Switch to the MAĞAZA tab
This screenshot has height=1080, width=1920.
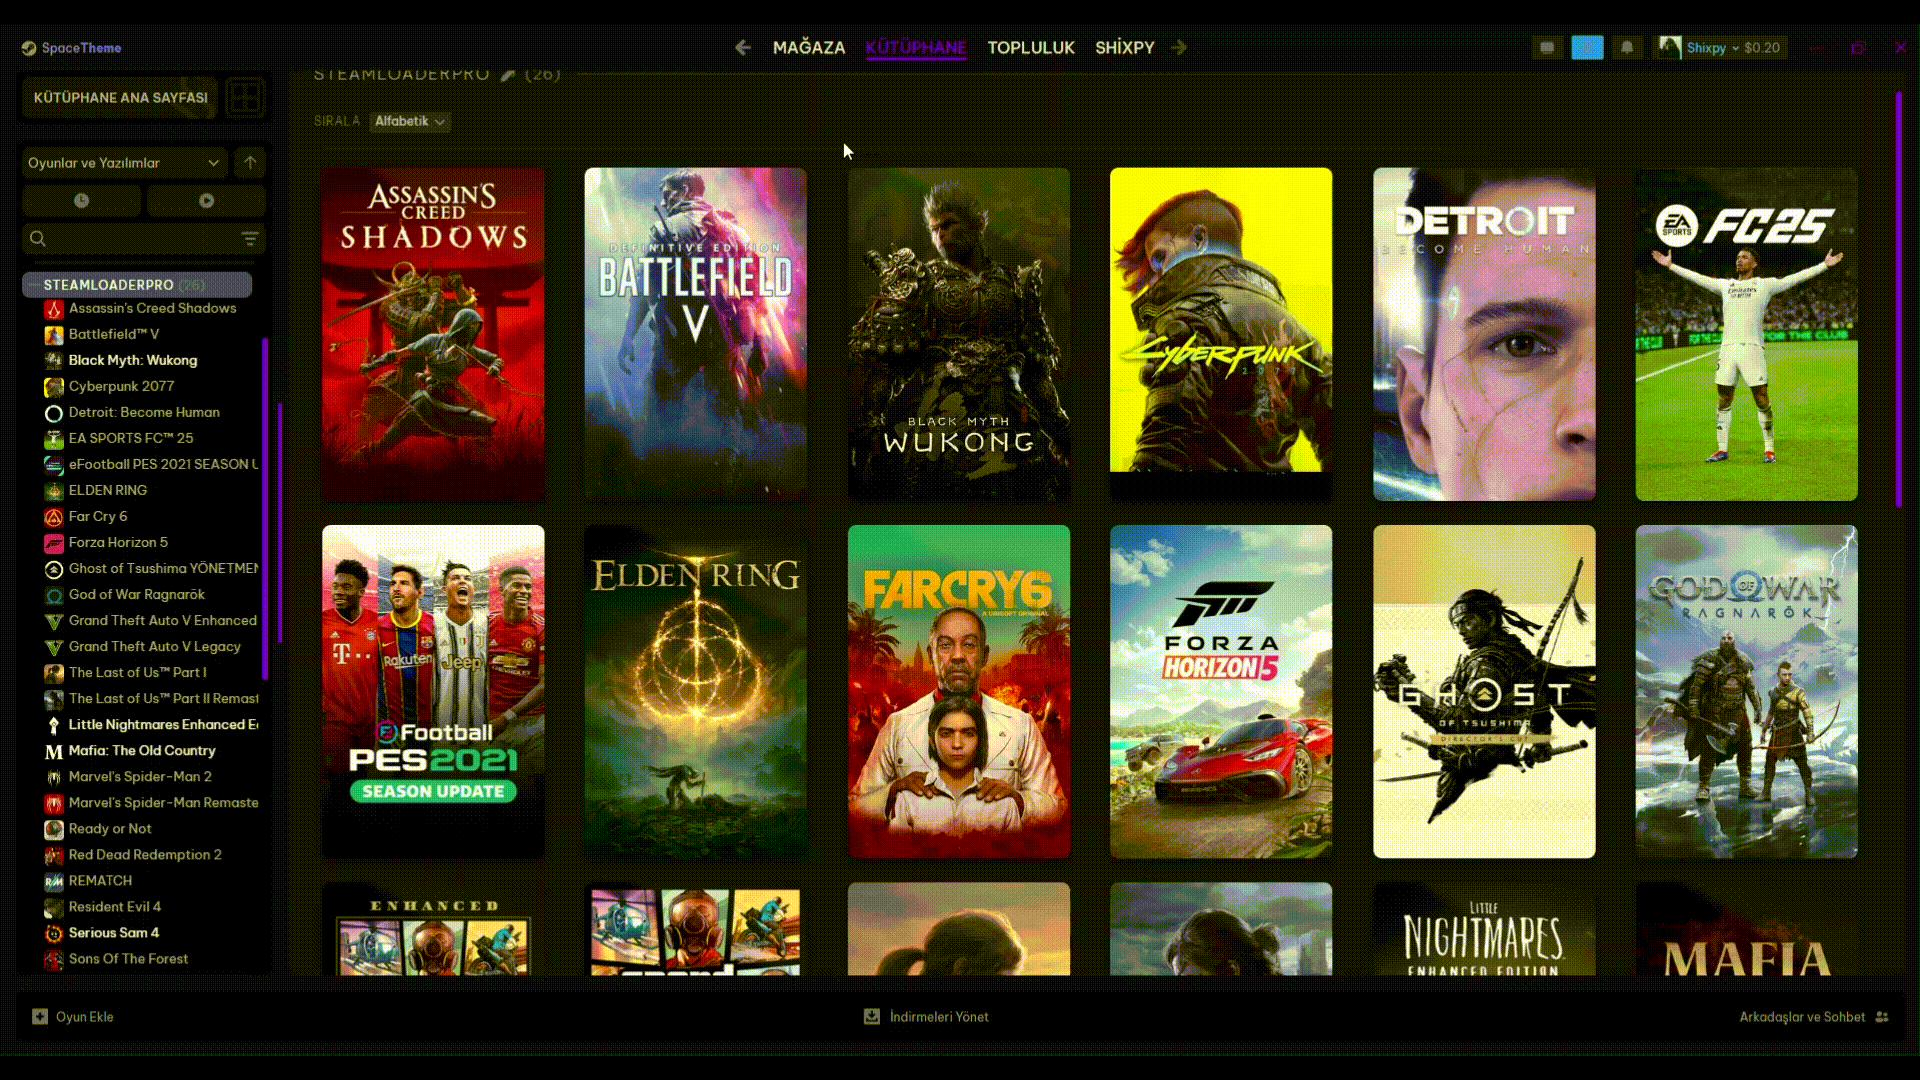(x=810, y=47)
